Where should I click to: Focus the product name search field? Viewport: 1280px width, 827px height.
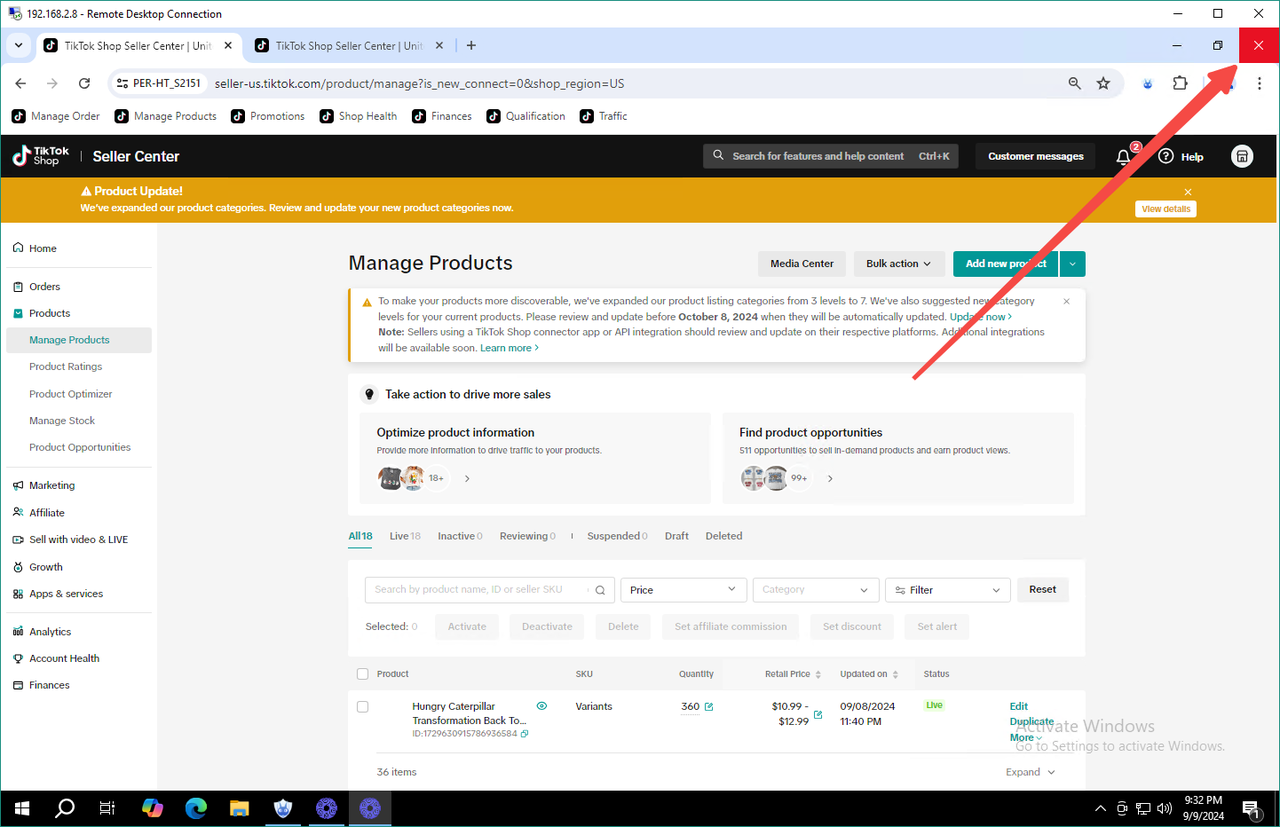click(x=482, y=590)
